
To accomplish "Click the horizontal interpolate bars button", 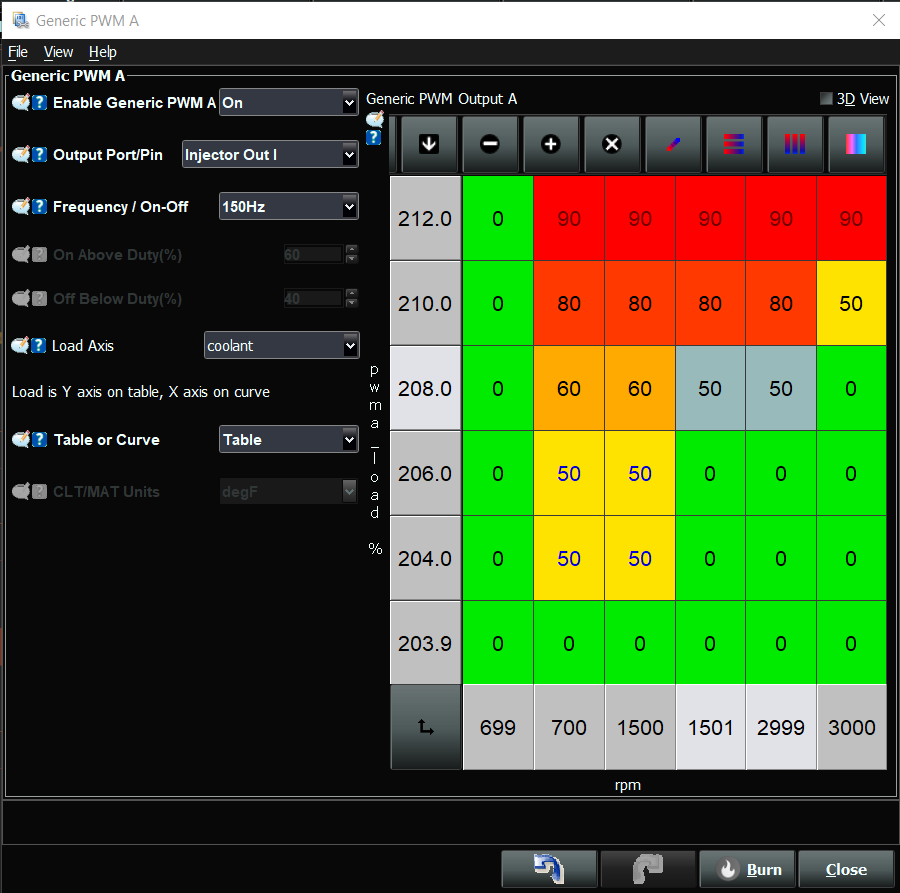I will (x=734, y=144).
